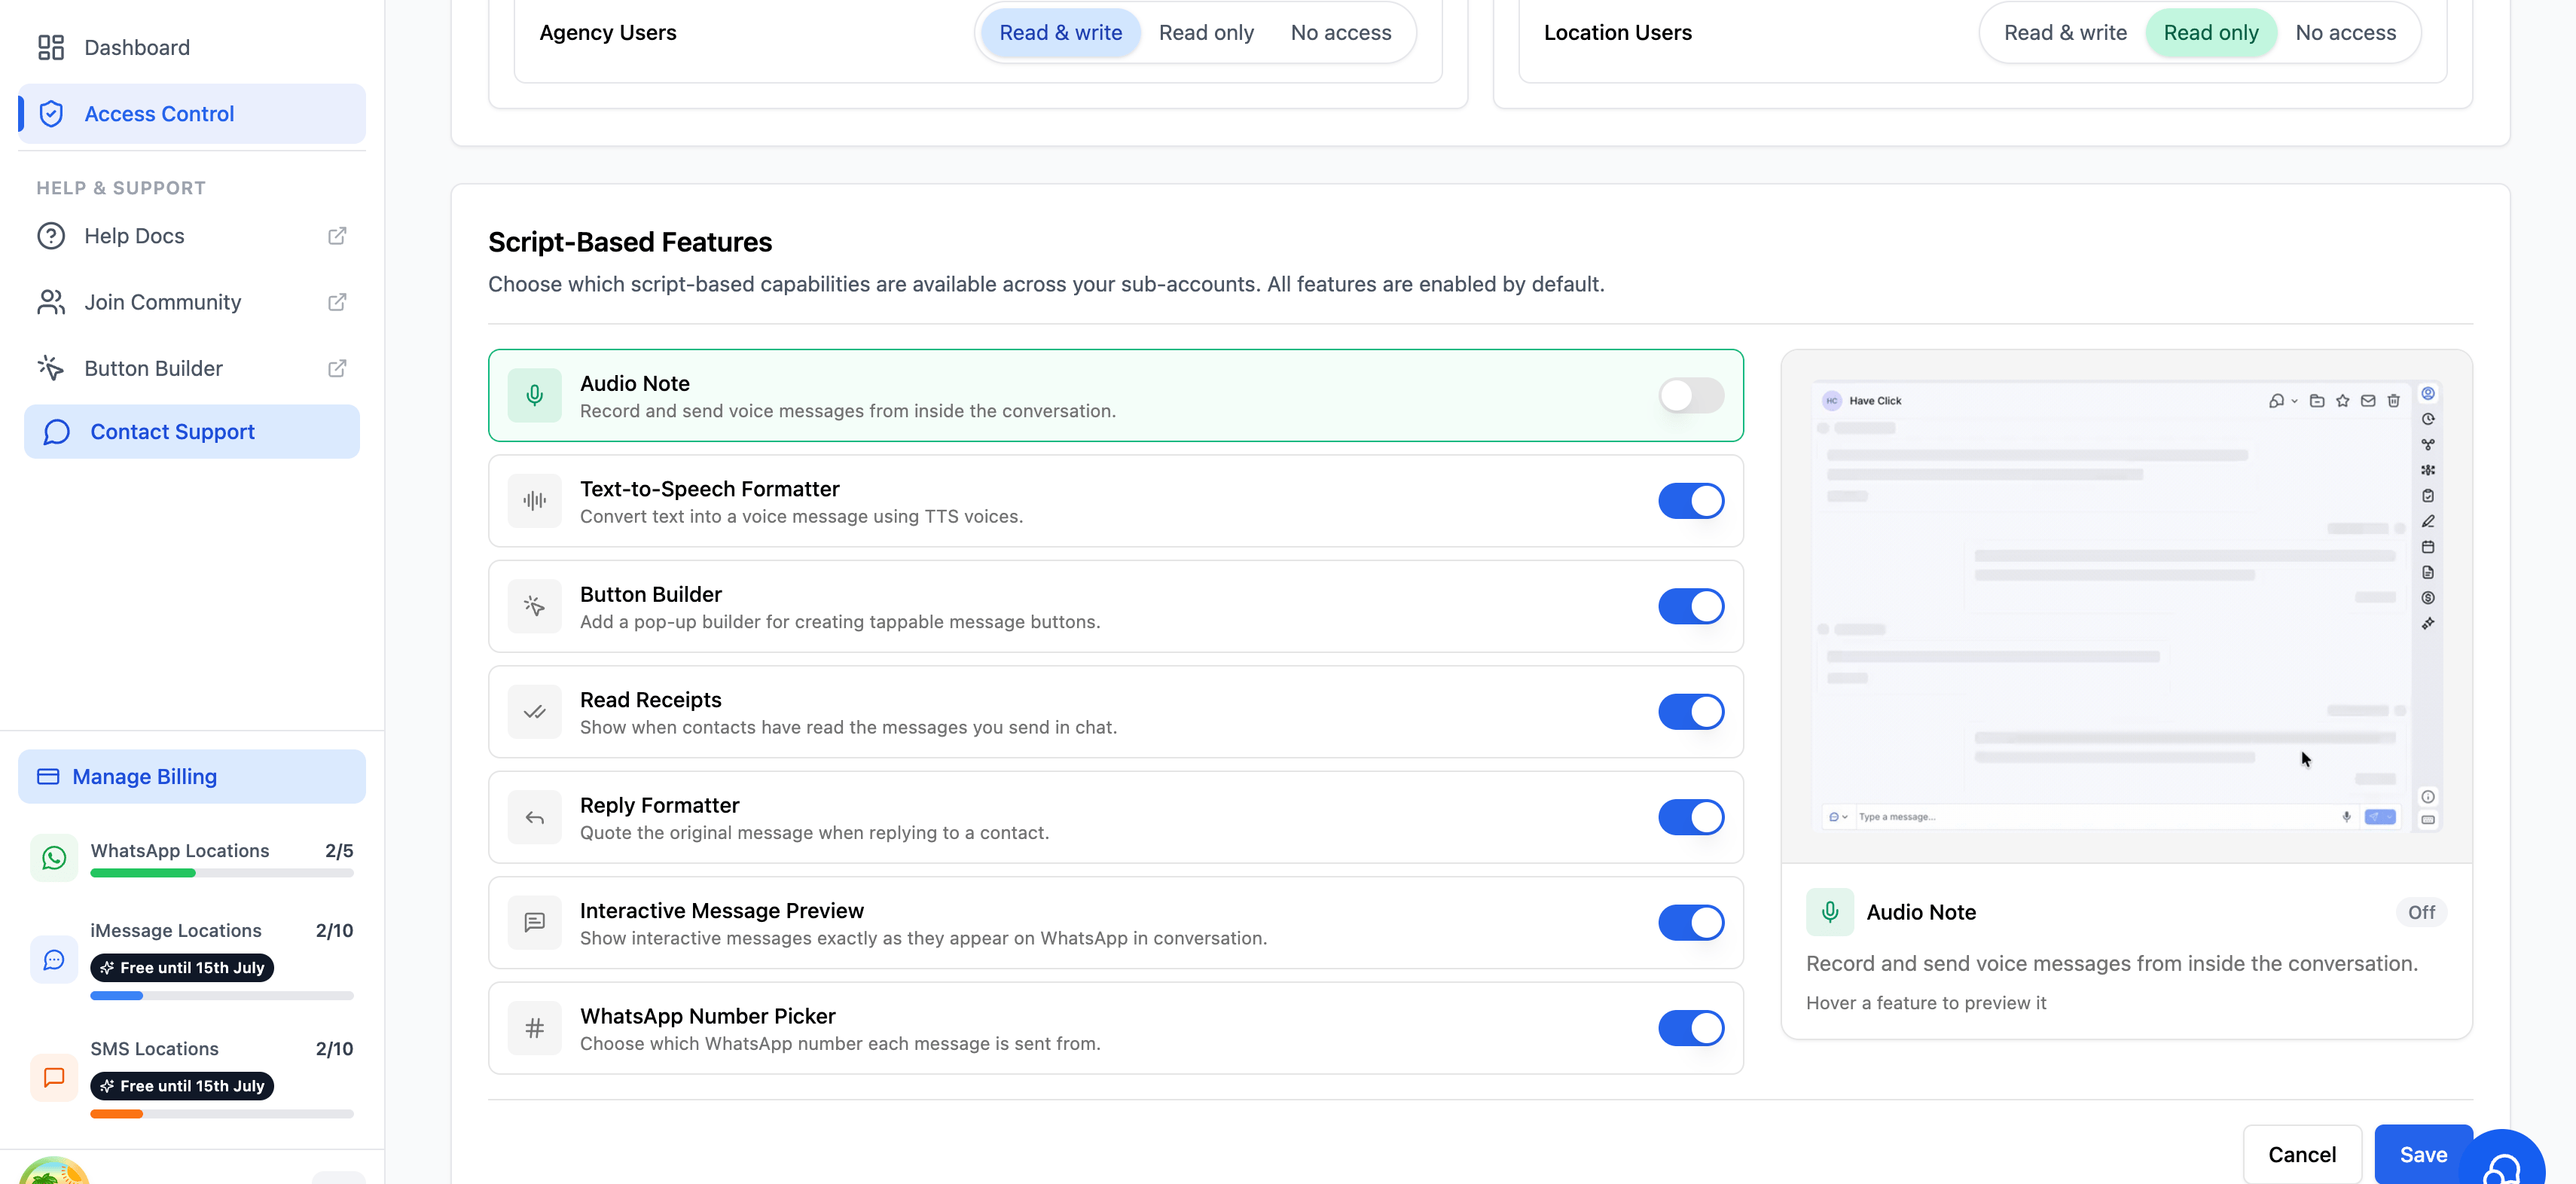Image resolution: width=2576 pixels, height=1184 pixels.
Task: Click the Contact Support chat bubble icon
Action: [x=57, y=432]
